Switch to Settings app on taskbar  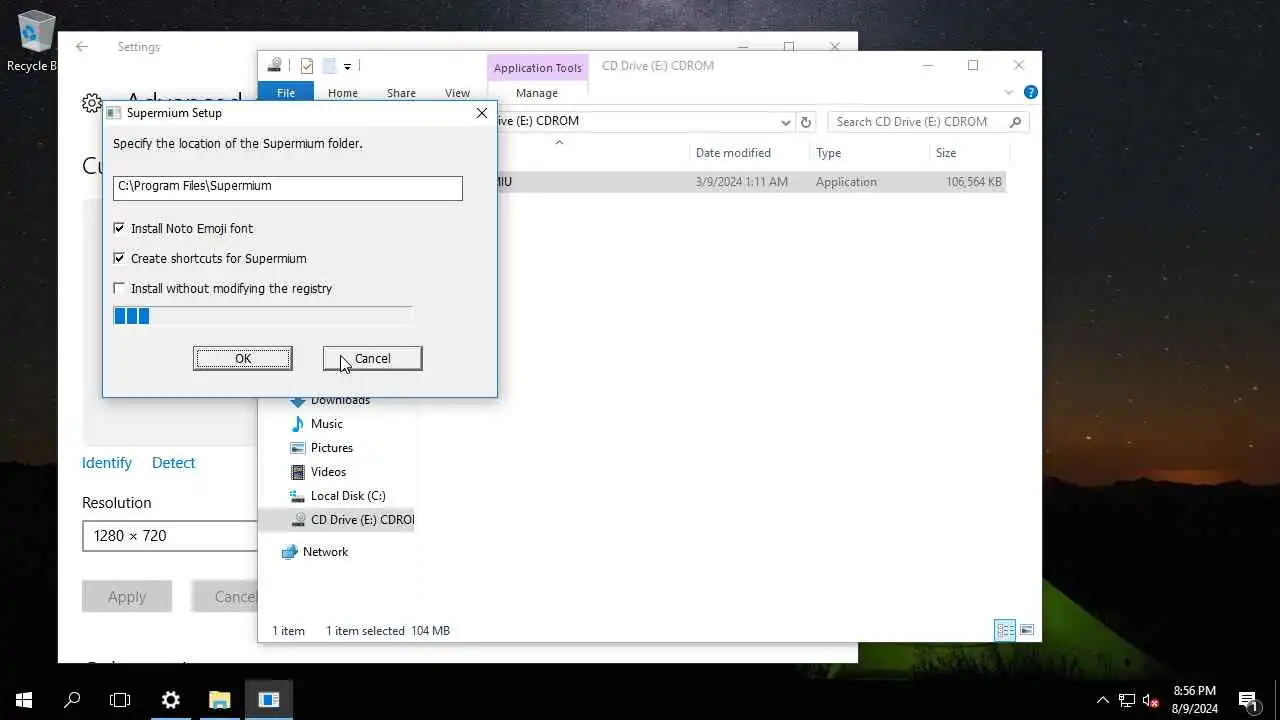(171, 700)
